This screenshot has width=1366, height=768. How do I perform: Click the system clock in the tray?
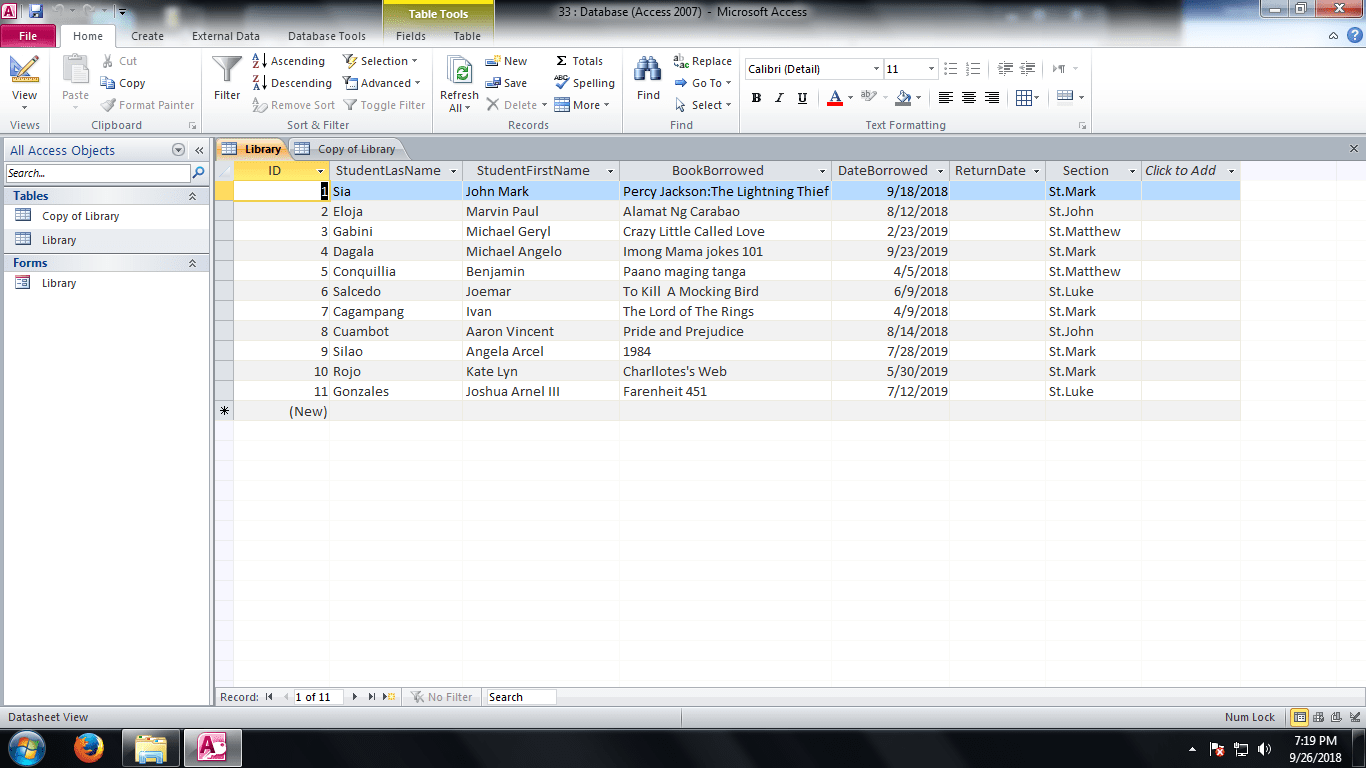[1315, 749]
